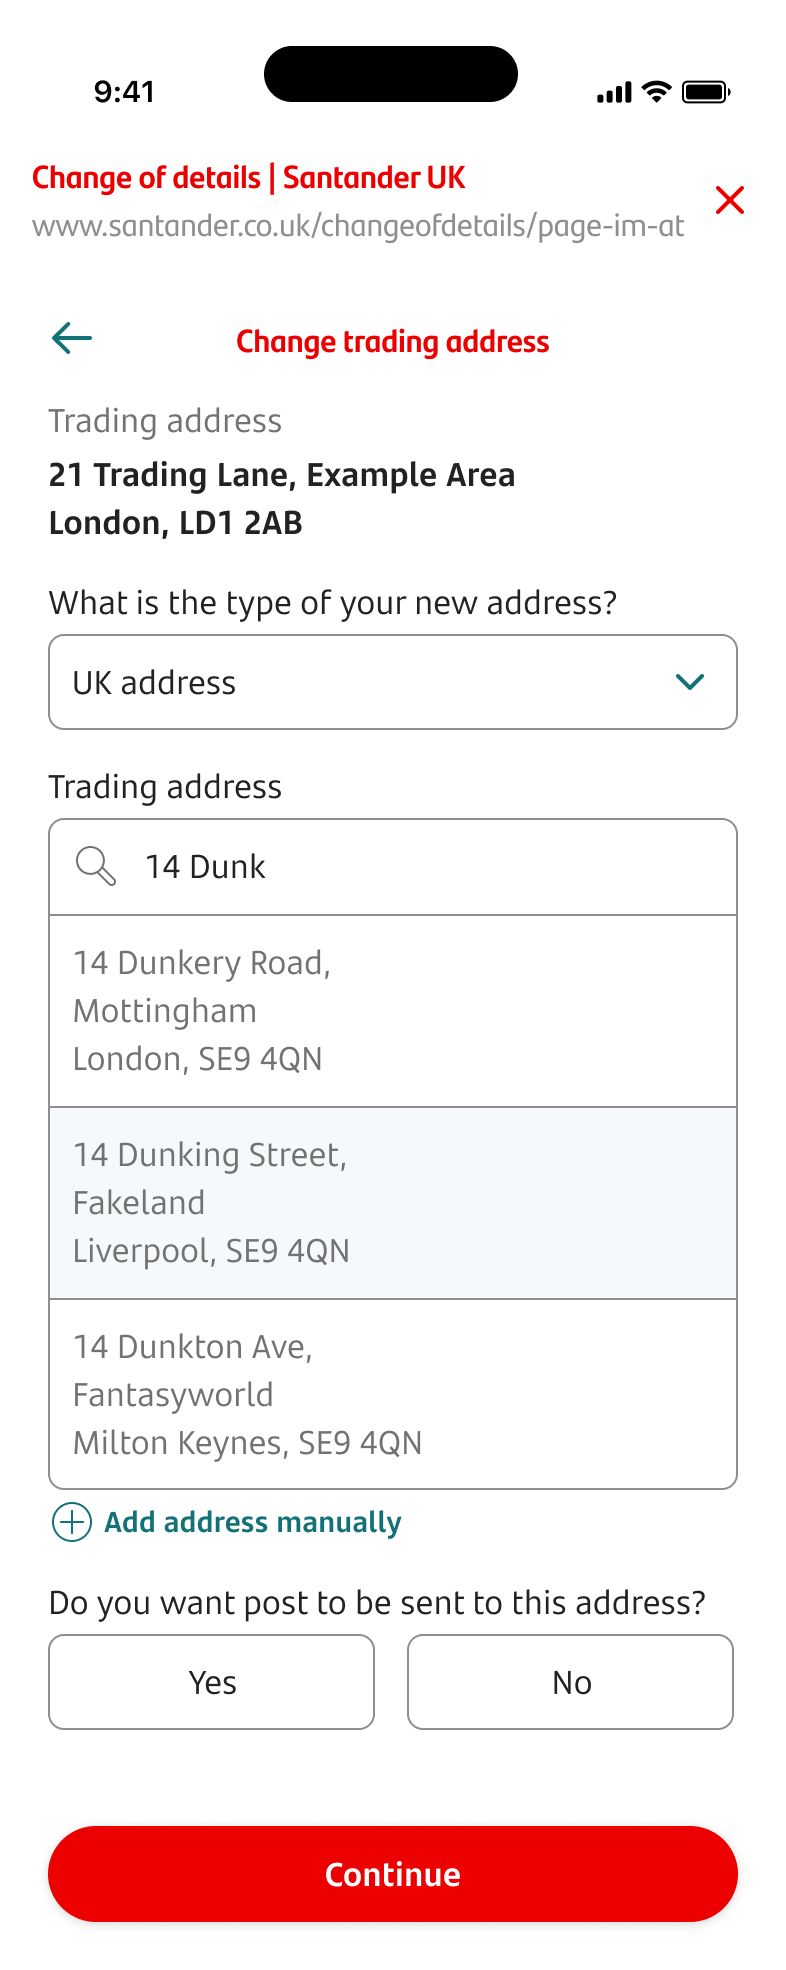The width and height of the screenshot is (786, 1970).
Task: Pick 14 Dunkton Ave, Fantasyworld suggestion
Action: tap(393, 1394)
